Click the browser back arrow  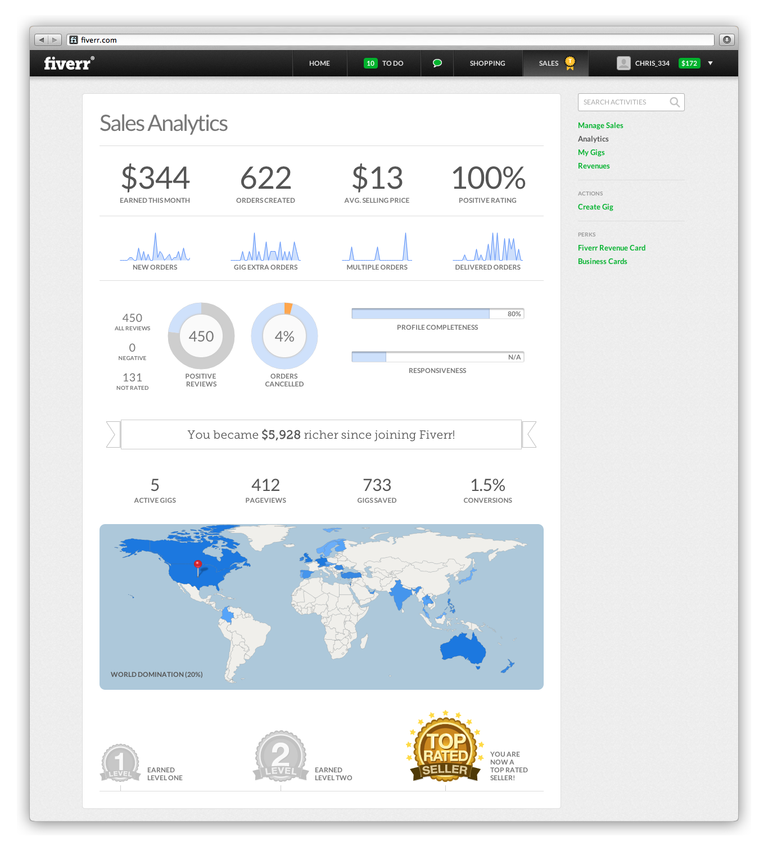pyautogui.click(x=41, y=40)
